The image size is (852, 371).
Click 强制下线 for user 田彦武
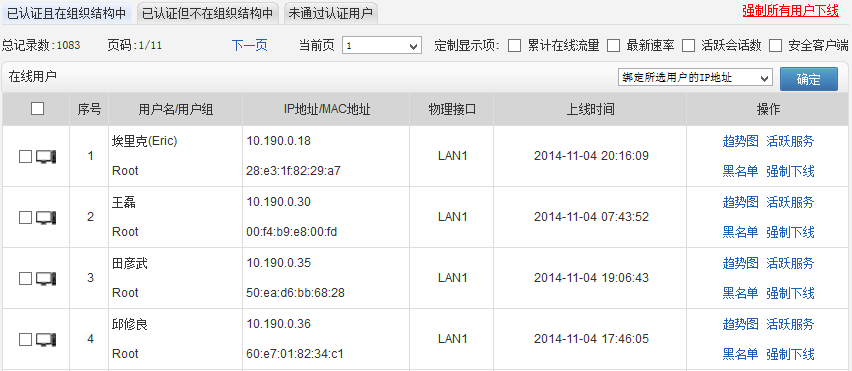(790, 294)
